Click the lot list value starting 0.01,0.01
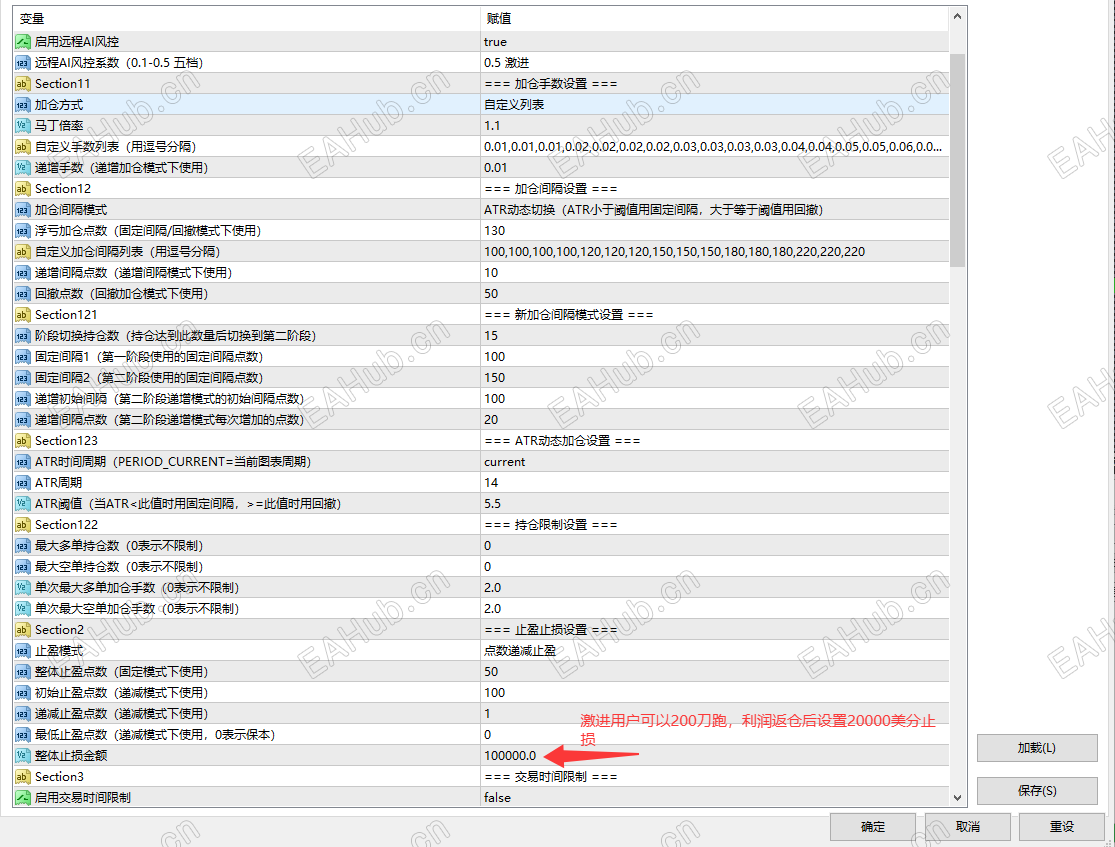This screenshot has height=847, width=1115. (x=715, y=147)
